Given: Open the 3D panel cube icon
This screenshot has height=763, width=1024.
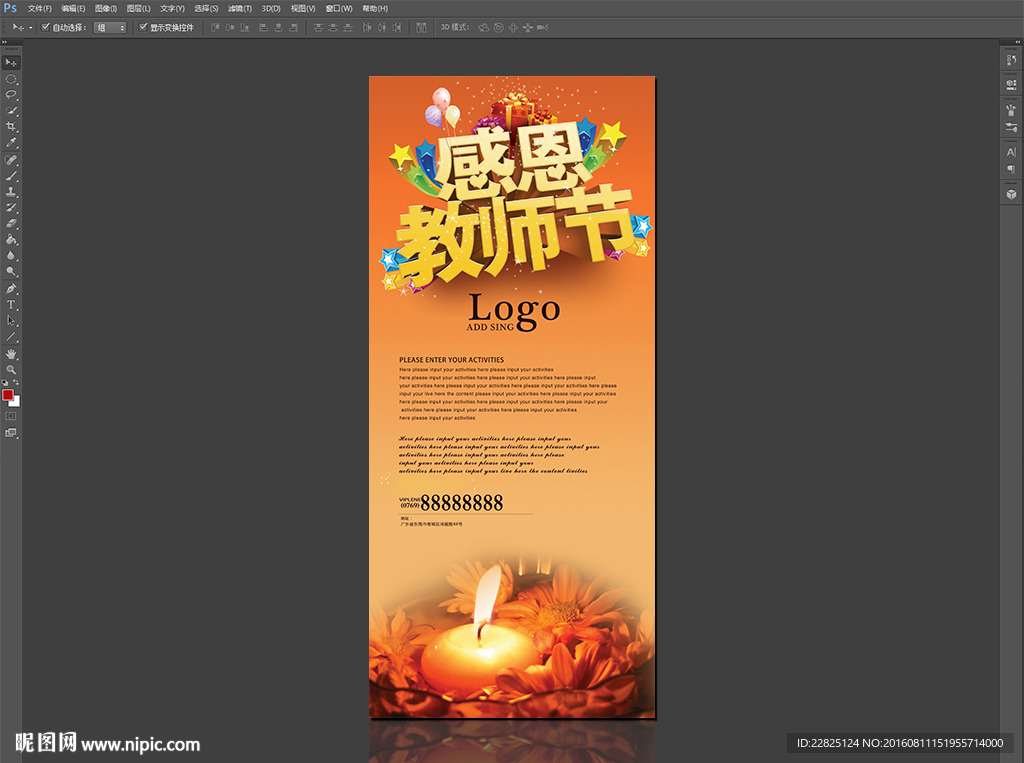Looking at the screenshot, I should click(x=1010, y=194).
